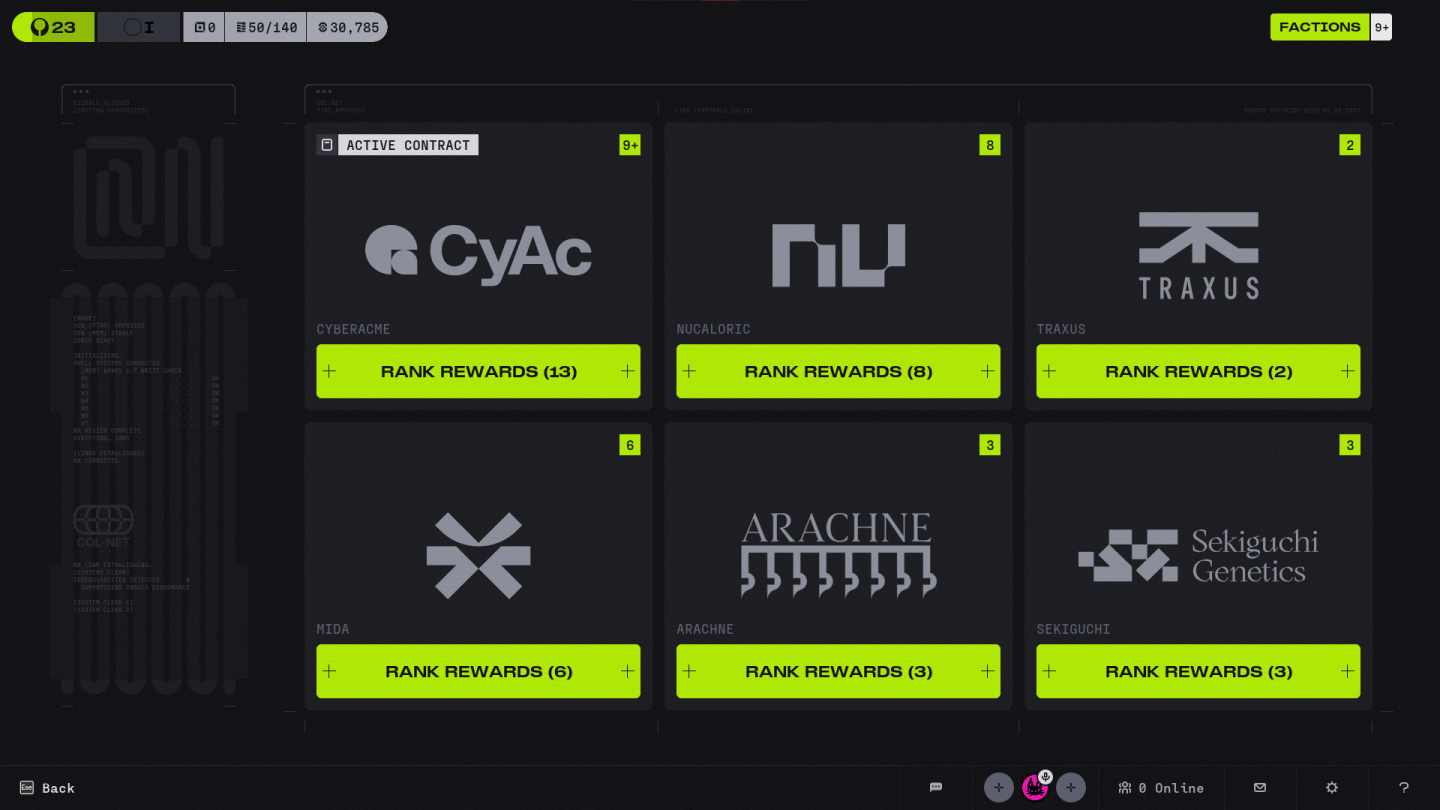Screen dimensions: 1440x810
Task: Open Sekiguchi Rank Rewards (3)
Action: (x=1199, y=671)
